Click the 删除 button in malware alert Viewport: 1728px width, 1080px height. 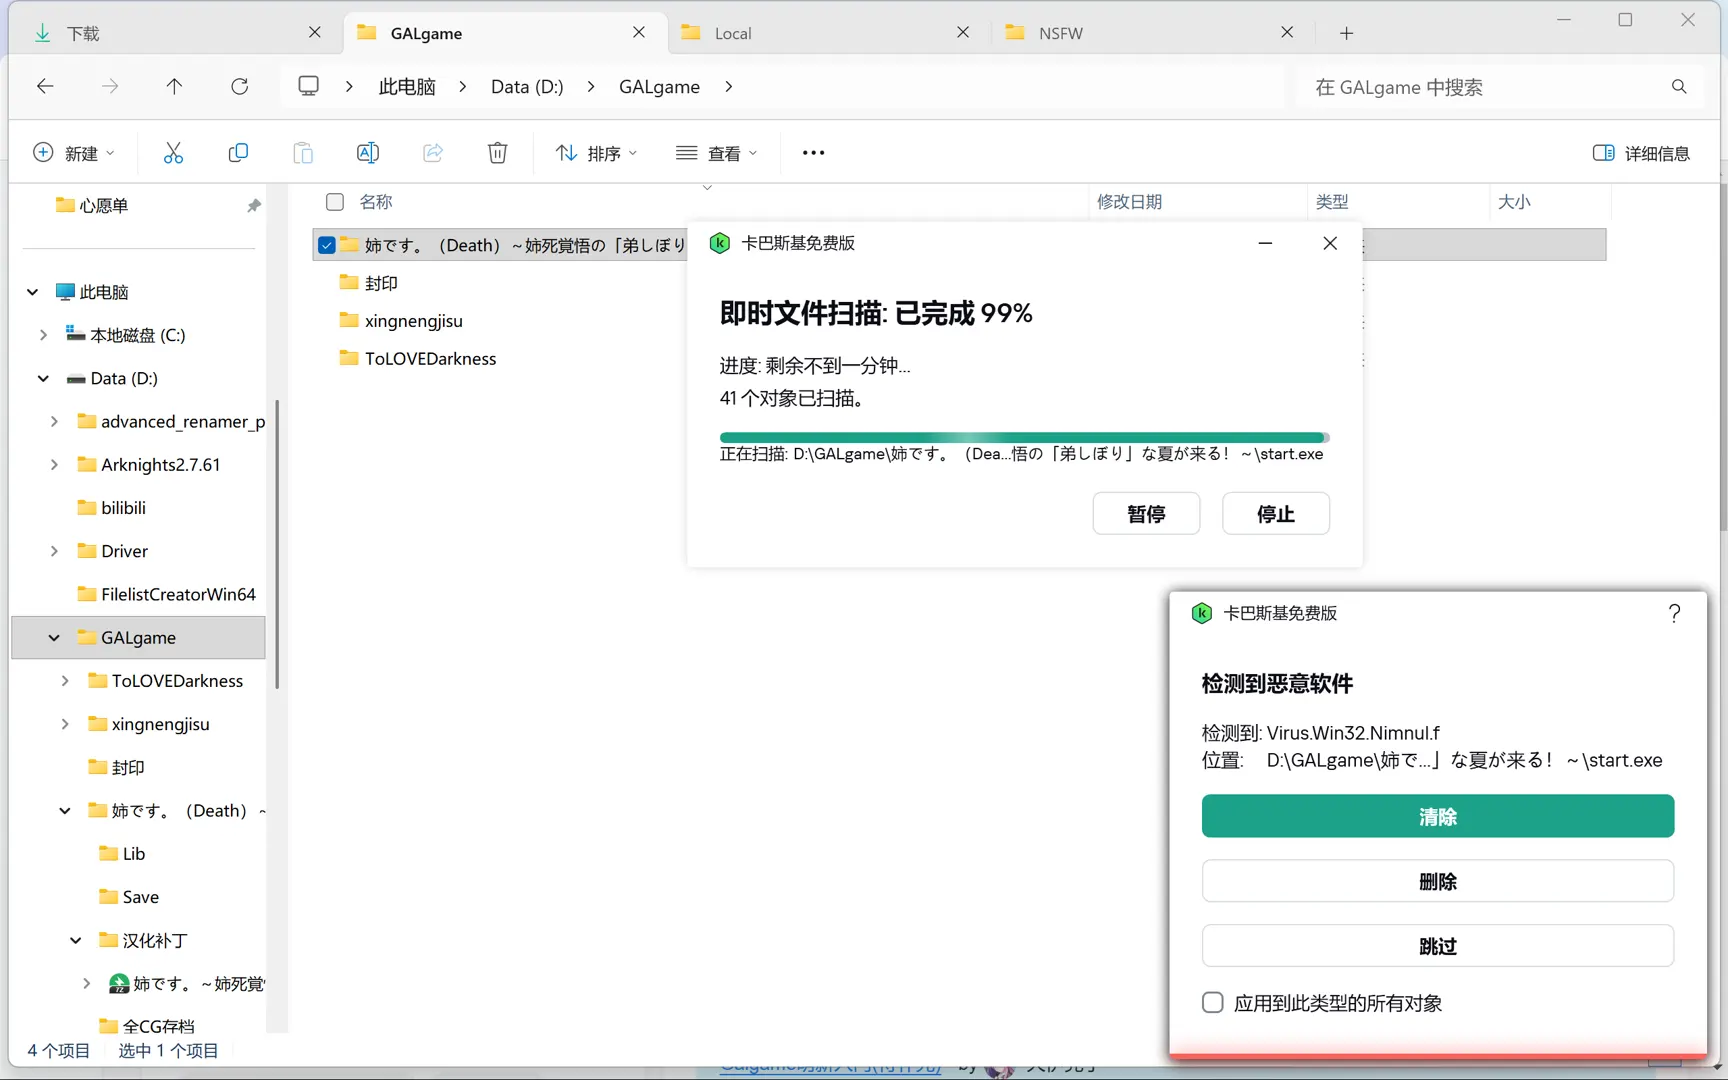[x=1438, y=881]
